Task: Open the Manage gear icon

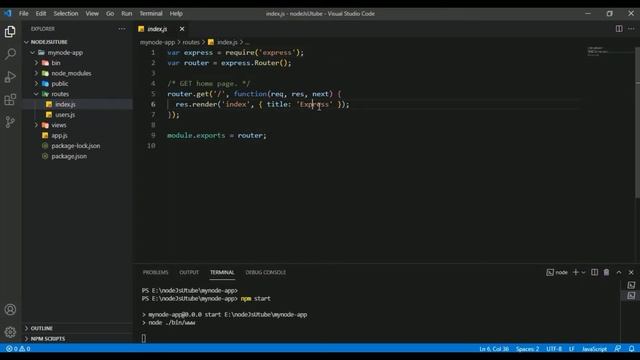Action: coord(10,332)
